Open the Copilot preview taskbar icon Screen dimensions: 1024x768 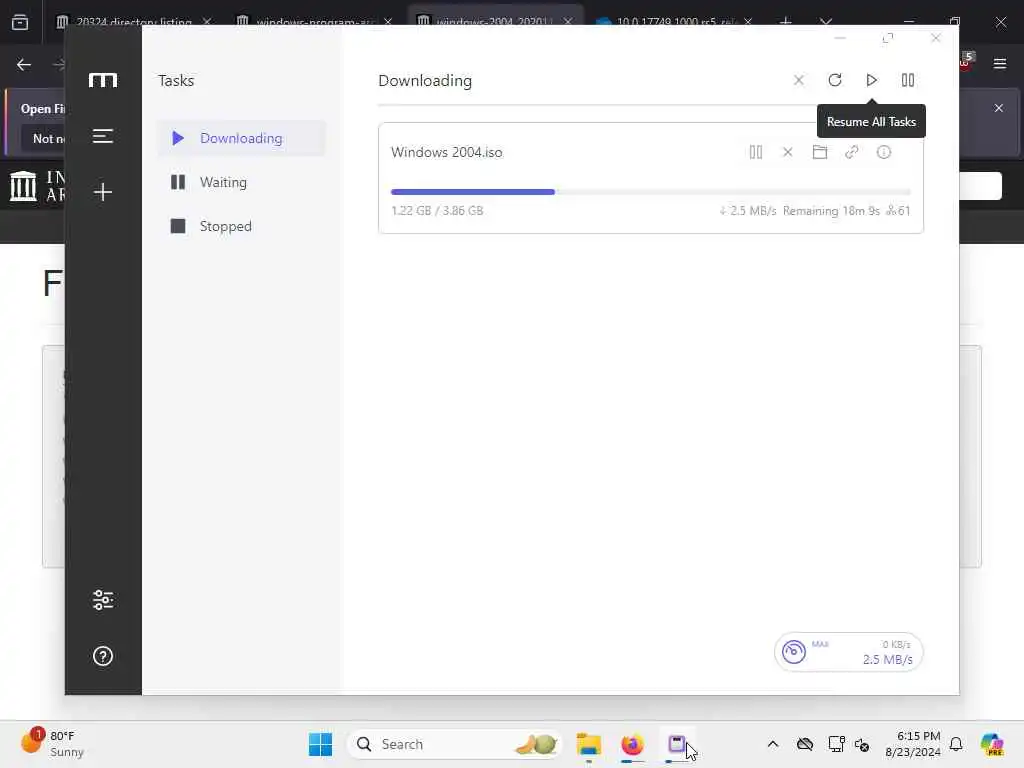(992, 744)
